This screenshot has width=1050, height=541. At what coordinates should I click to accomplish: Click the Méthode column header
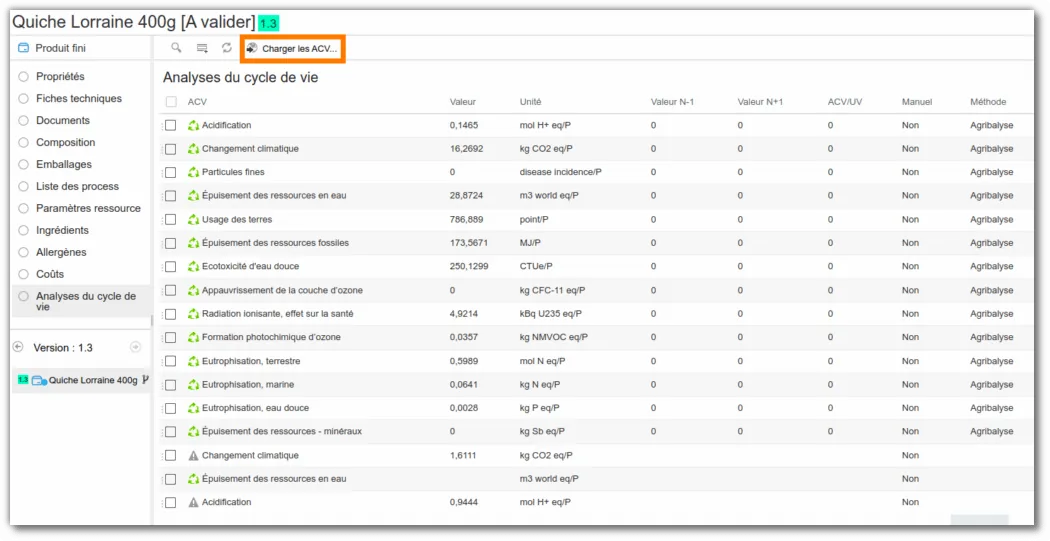pos(988,102)
